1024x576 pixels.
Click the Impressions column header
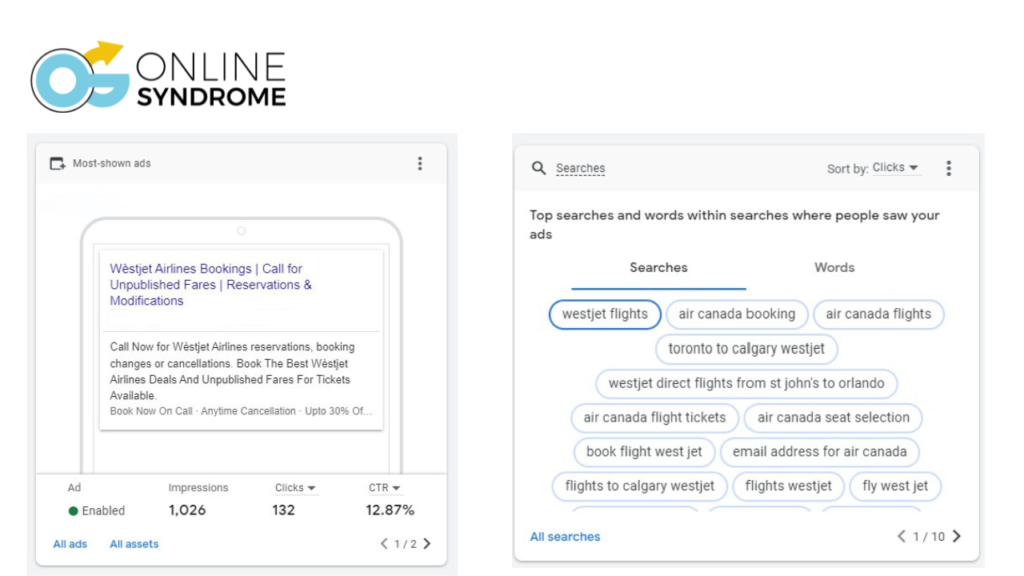199,488
